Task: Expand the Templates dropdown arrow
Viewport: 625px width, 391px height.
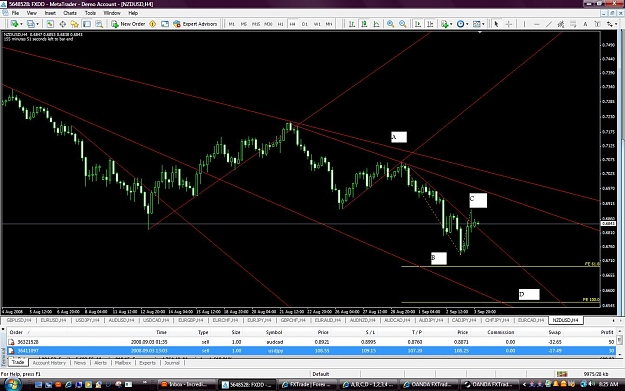Action: coord(483,24)
